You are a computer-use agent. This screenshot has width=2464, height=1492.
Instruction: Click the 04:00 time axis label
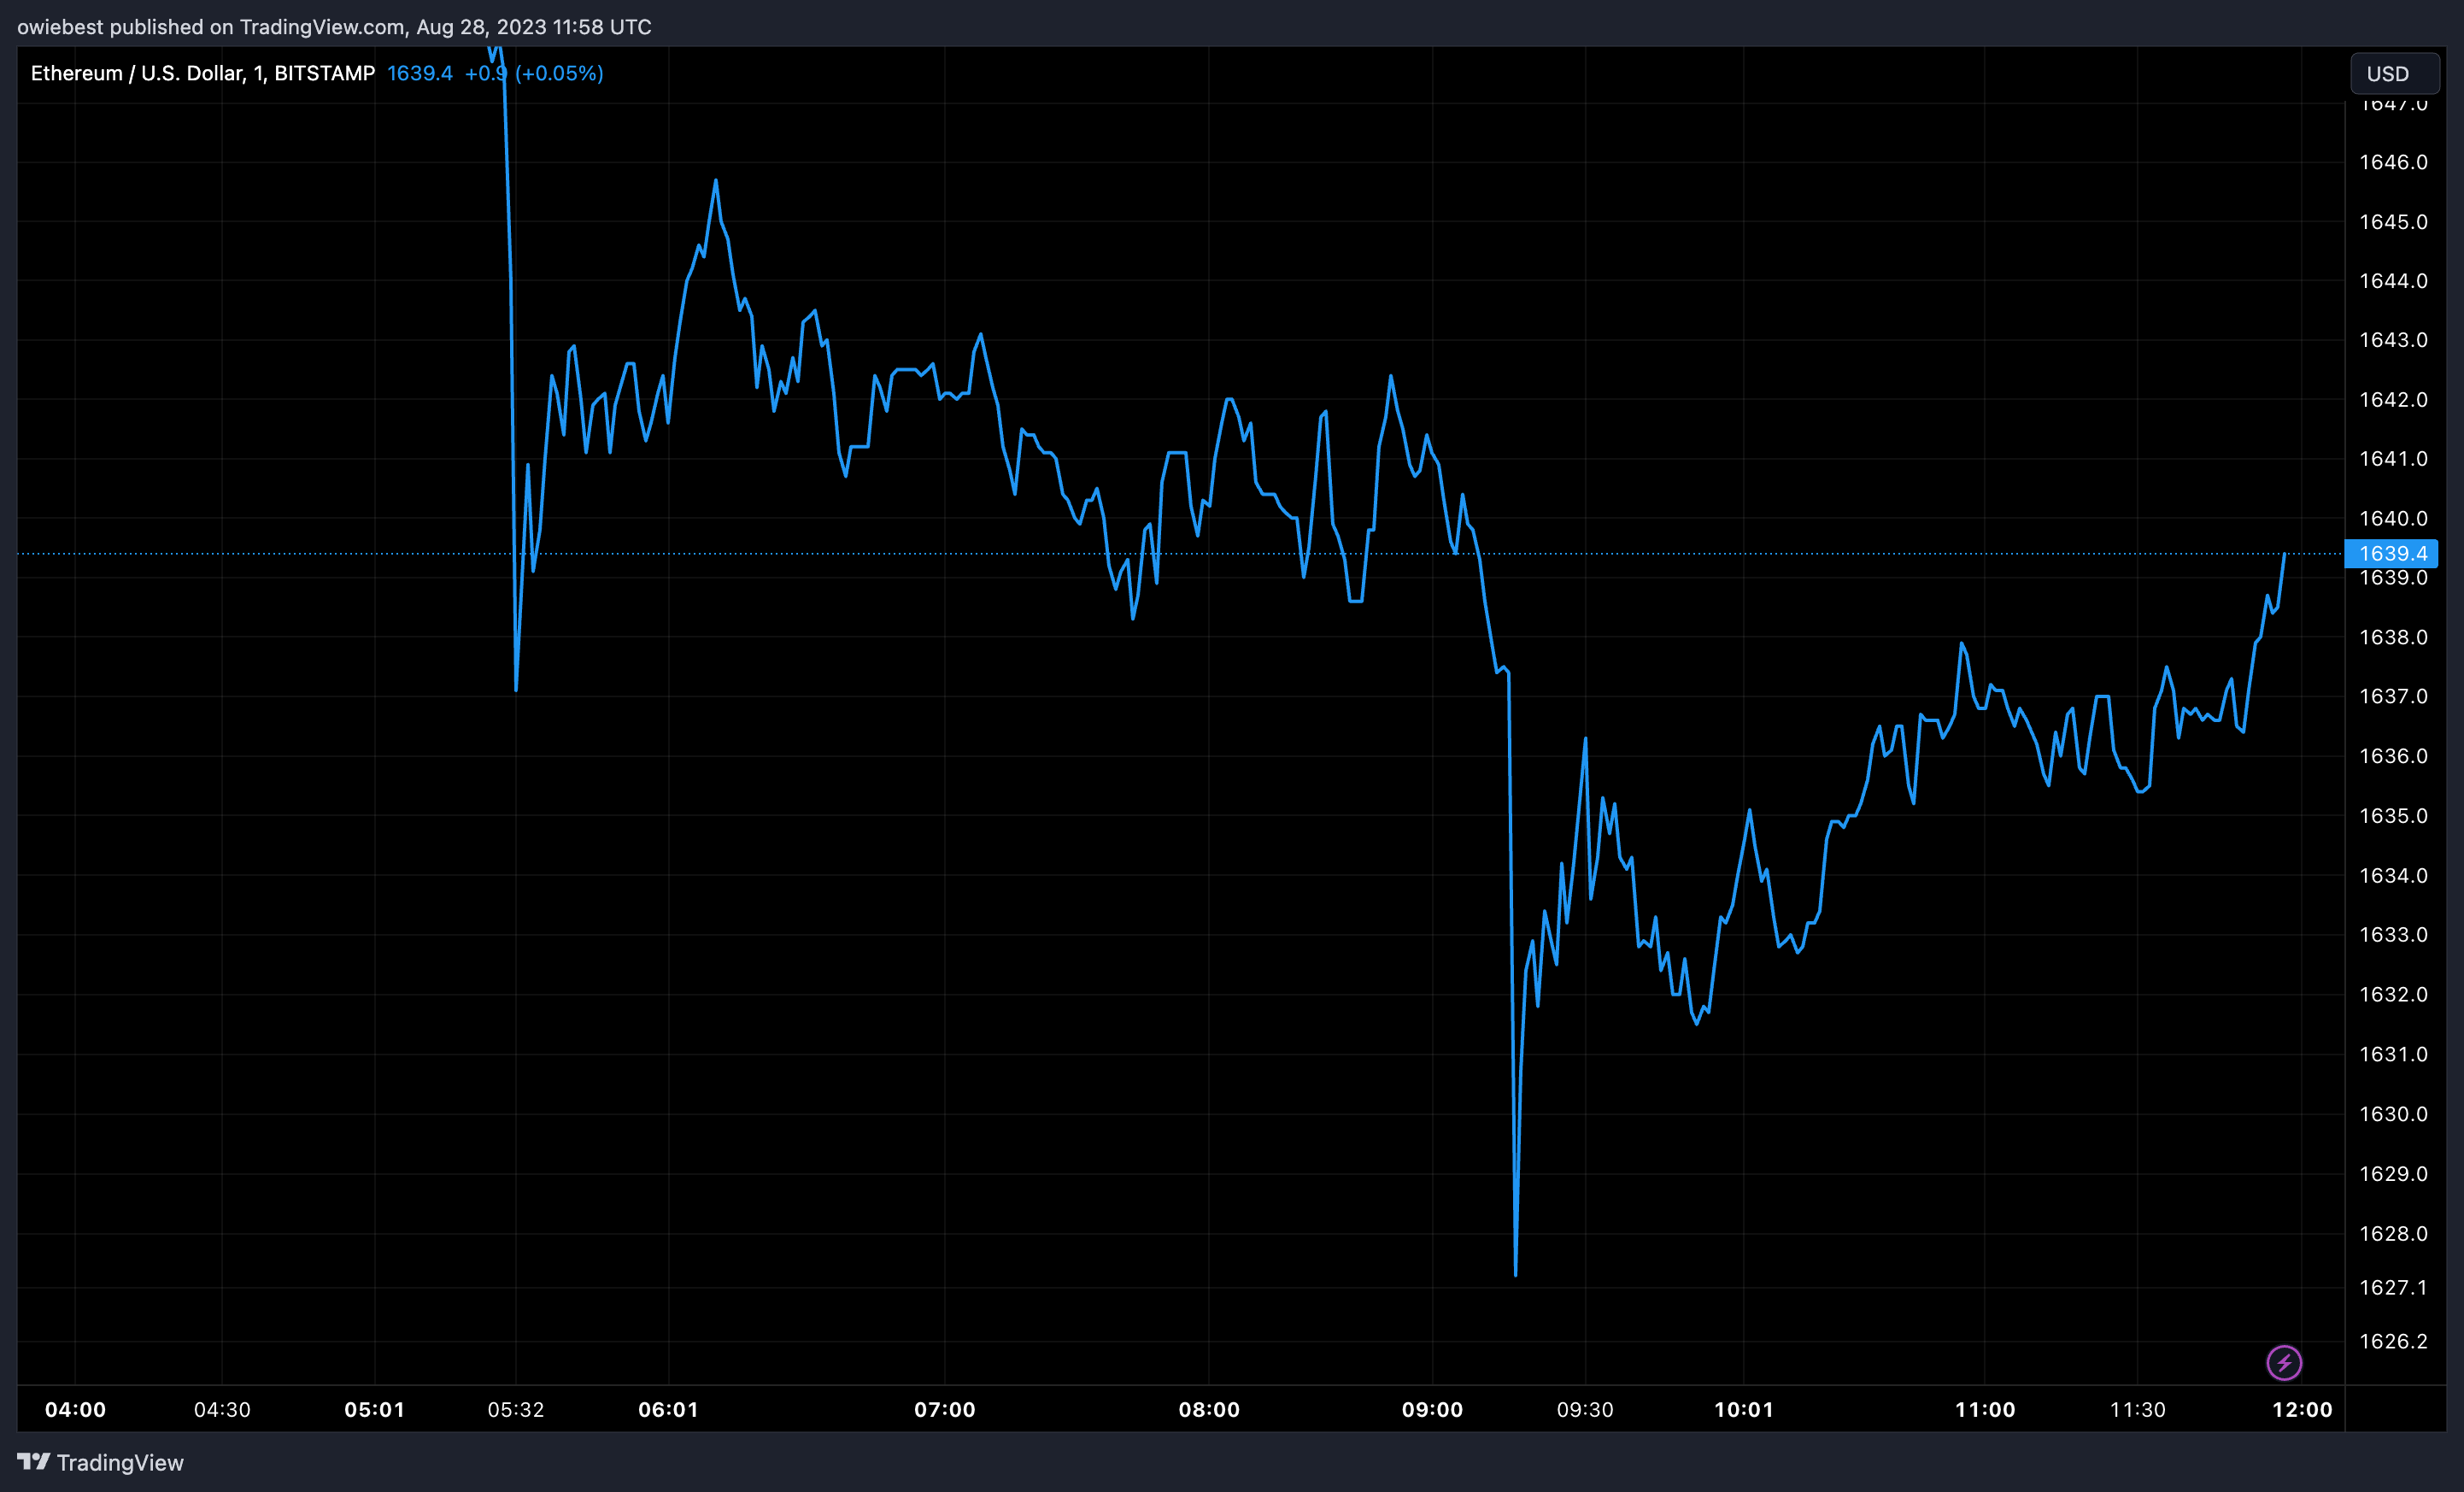coord(75,1409)
